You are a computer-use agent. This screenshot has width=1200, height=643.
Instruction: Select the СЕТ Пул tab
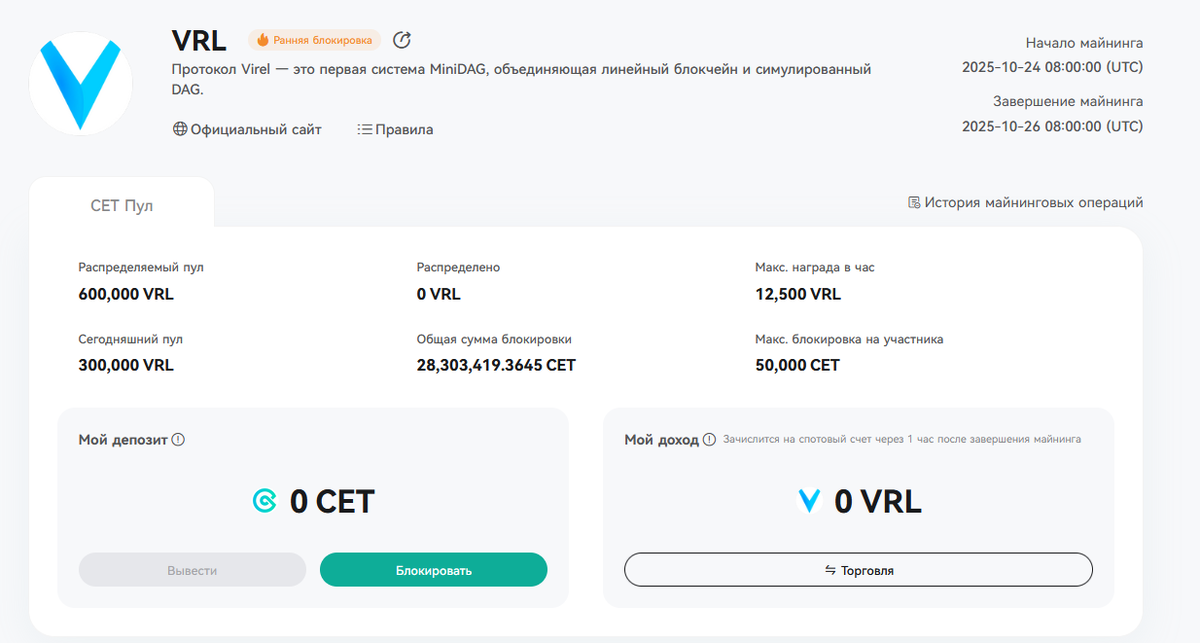click(x=122, y=205)
